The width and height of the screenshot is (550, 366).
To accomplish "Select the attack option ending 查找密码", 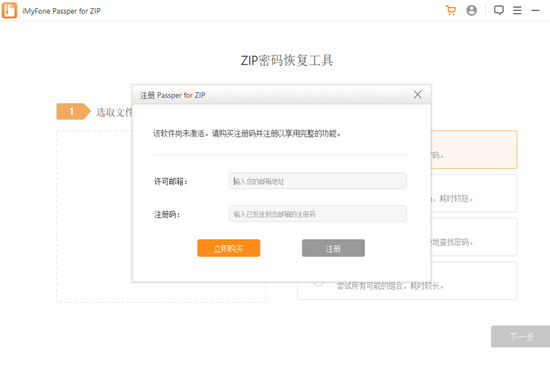I will (x=474, y=237).
